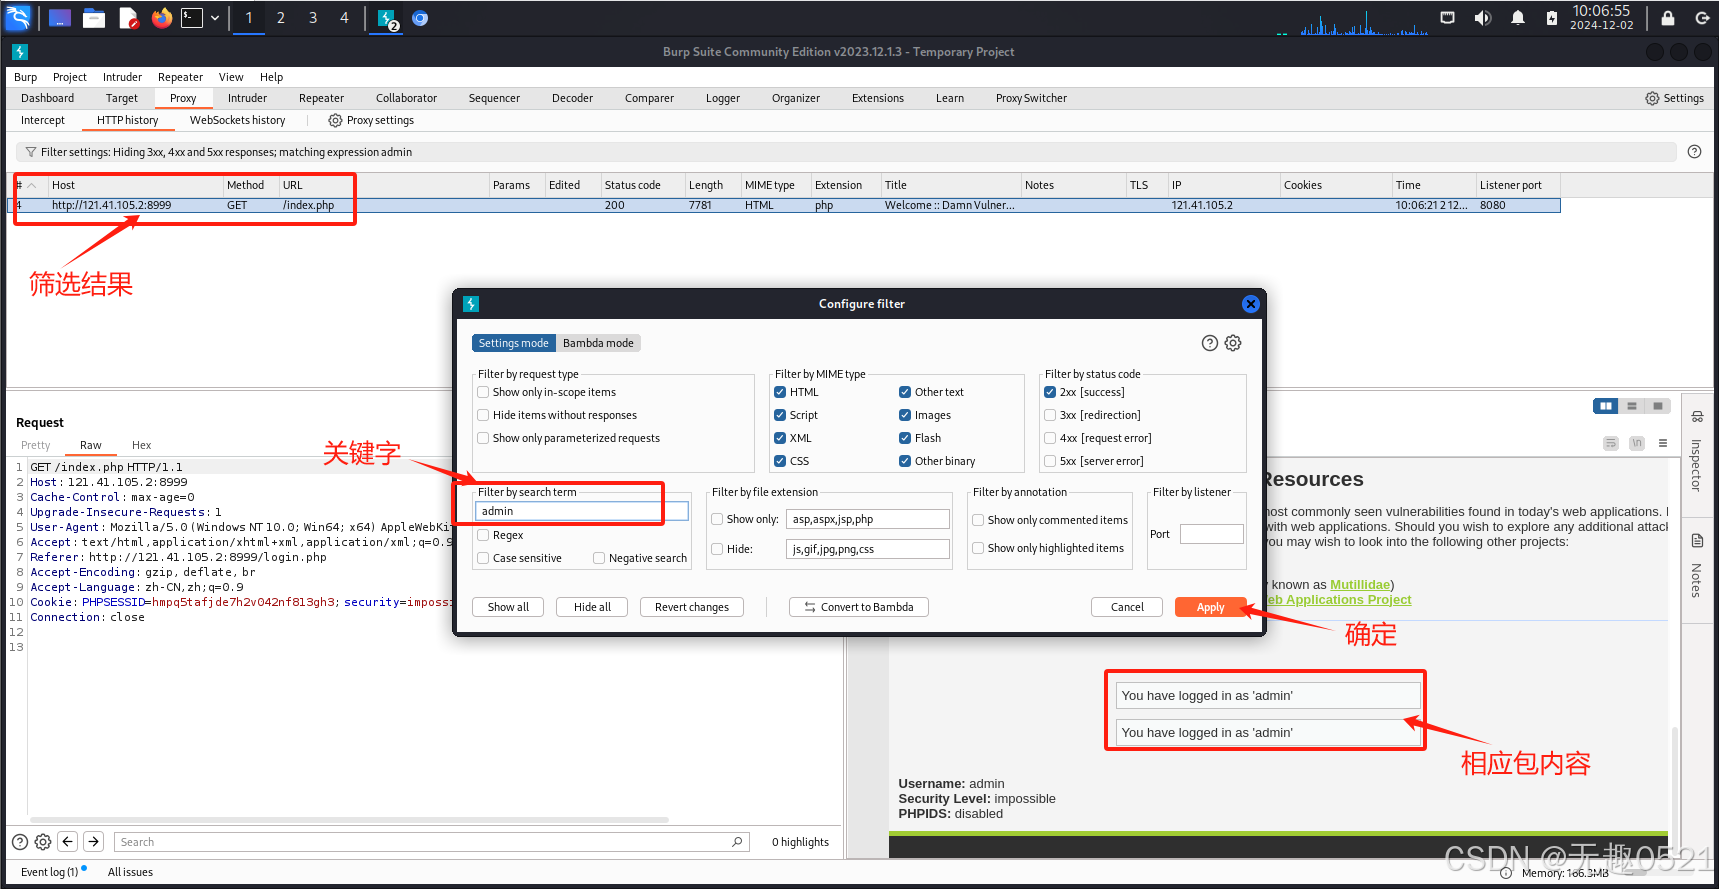Uncheck the HTML MIME type
The height and width of the screenshot is (889, 1719).
tap(780, 392)
